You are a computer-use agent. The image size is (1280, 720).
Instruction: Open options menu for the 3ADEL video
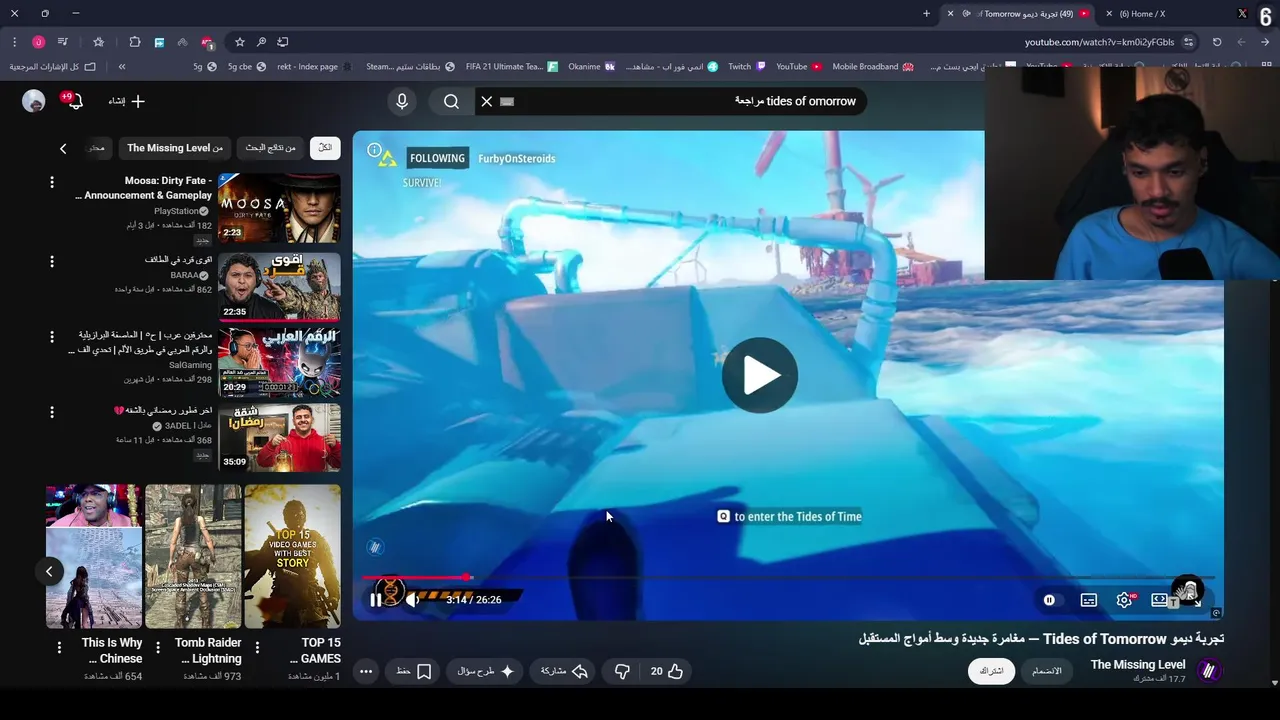point(52,412)
